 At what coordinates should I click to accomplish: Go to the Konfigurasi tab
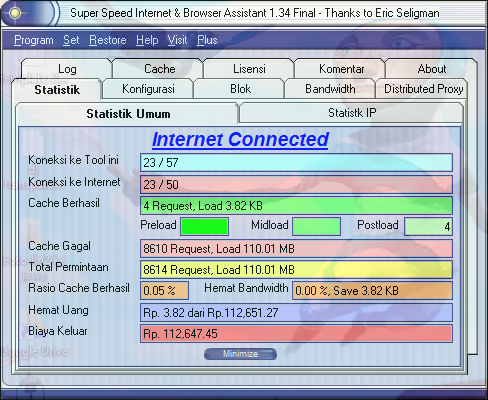(148, 89)
